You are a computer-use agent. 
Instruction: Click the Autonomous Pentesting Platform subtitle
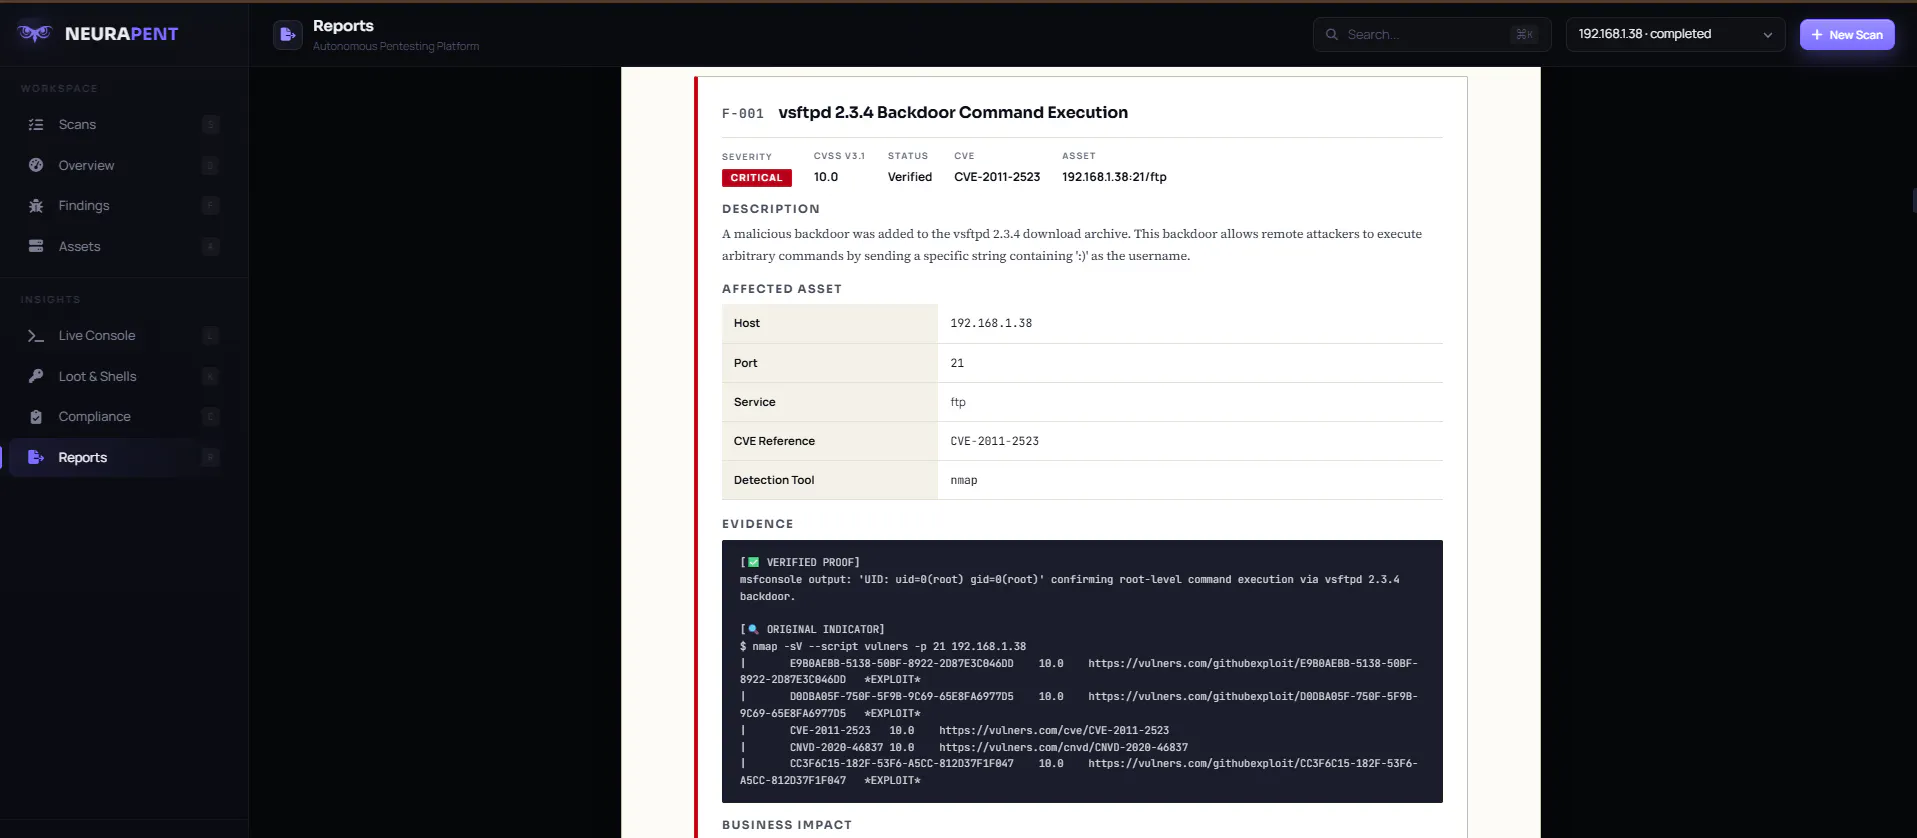click(396, 47)
